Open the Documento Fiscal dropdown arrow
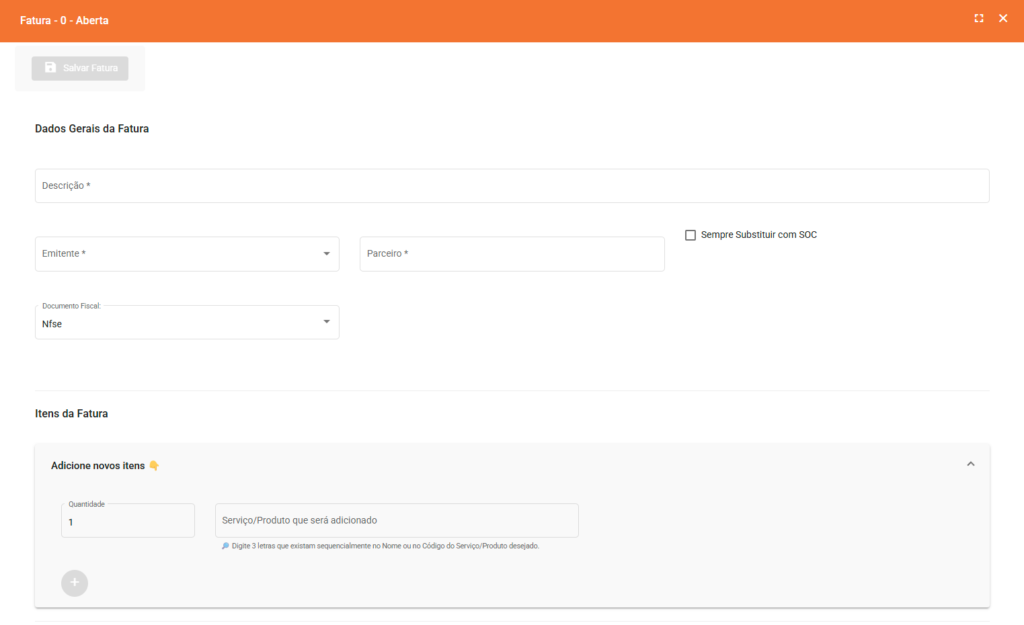 [x=326, y=322]
